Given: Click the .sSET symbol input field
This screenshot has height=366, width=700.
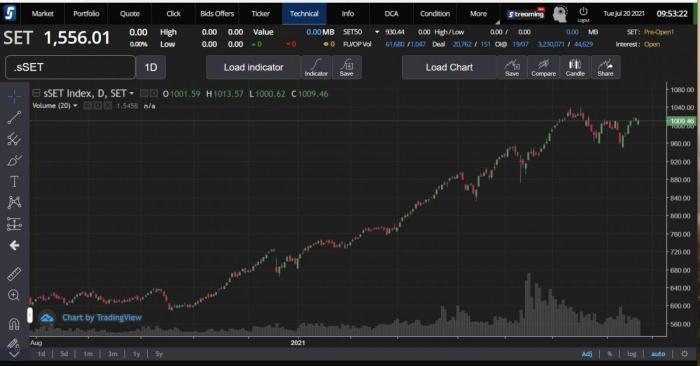Looking at the screenshot, I should tap(70, 67).
